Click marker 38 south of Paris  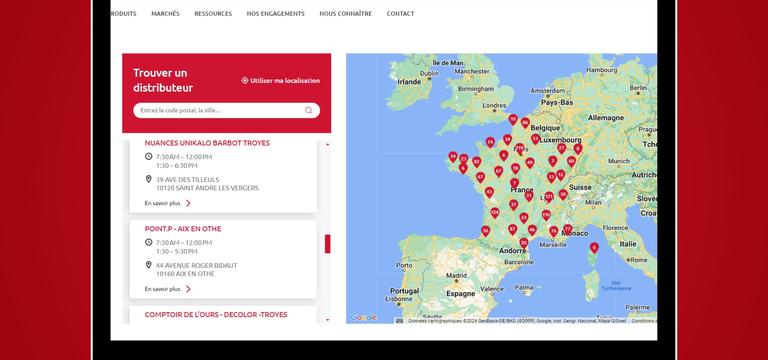515,168
